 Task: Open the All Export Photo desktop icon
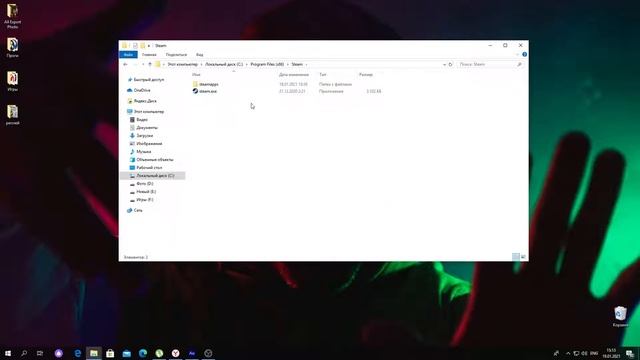[x=13, y=16]
